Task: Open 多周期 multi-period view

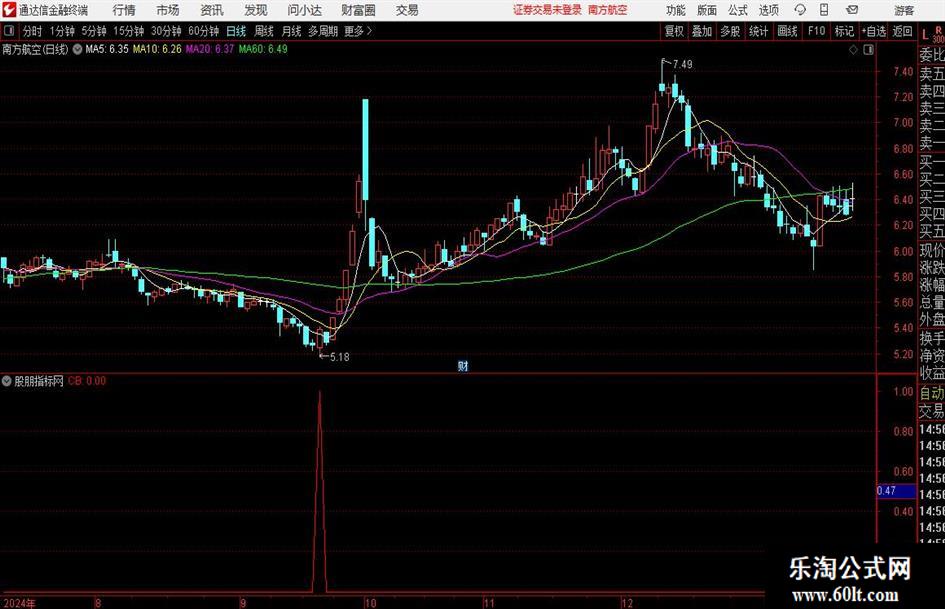Action: 323,31
